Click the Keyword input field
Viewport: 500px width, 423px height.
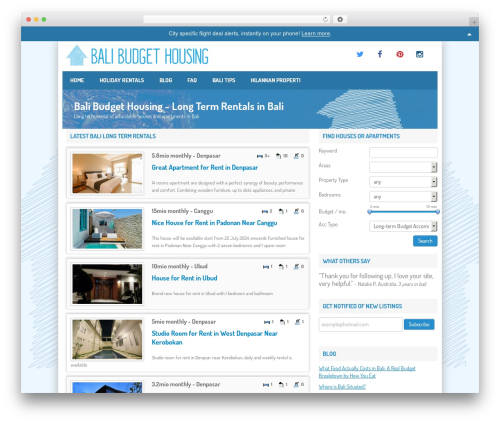click(x=403, y=152)
